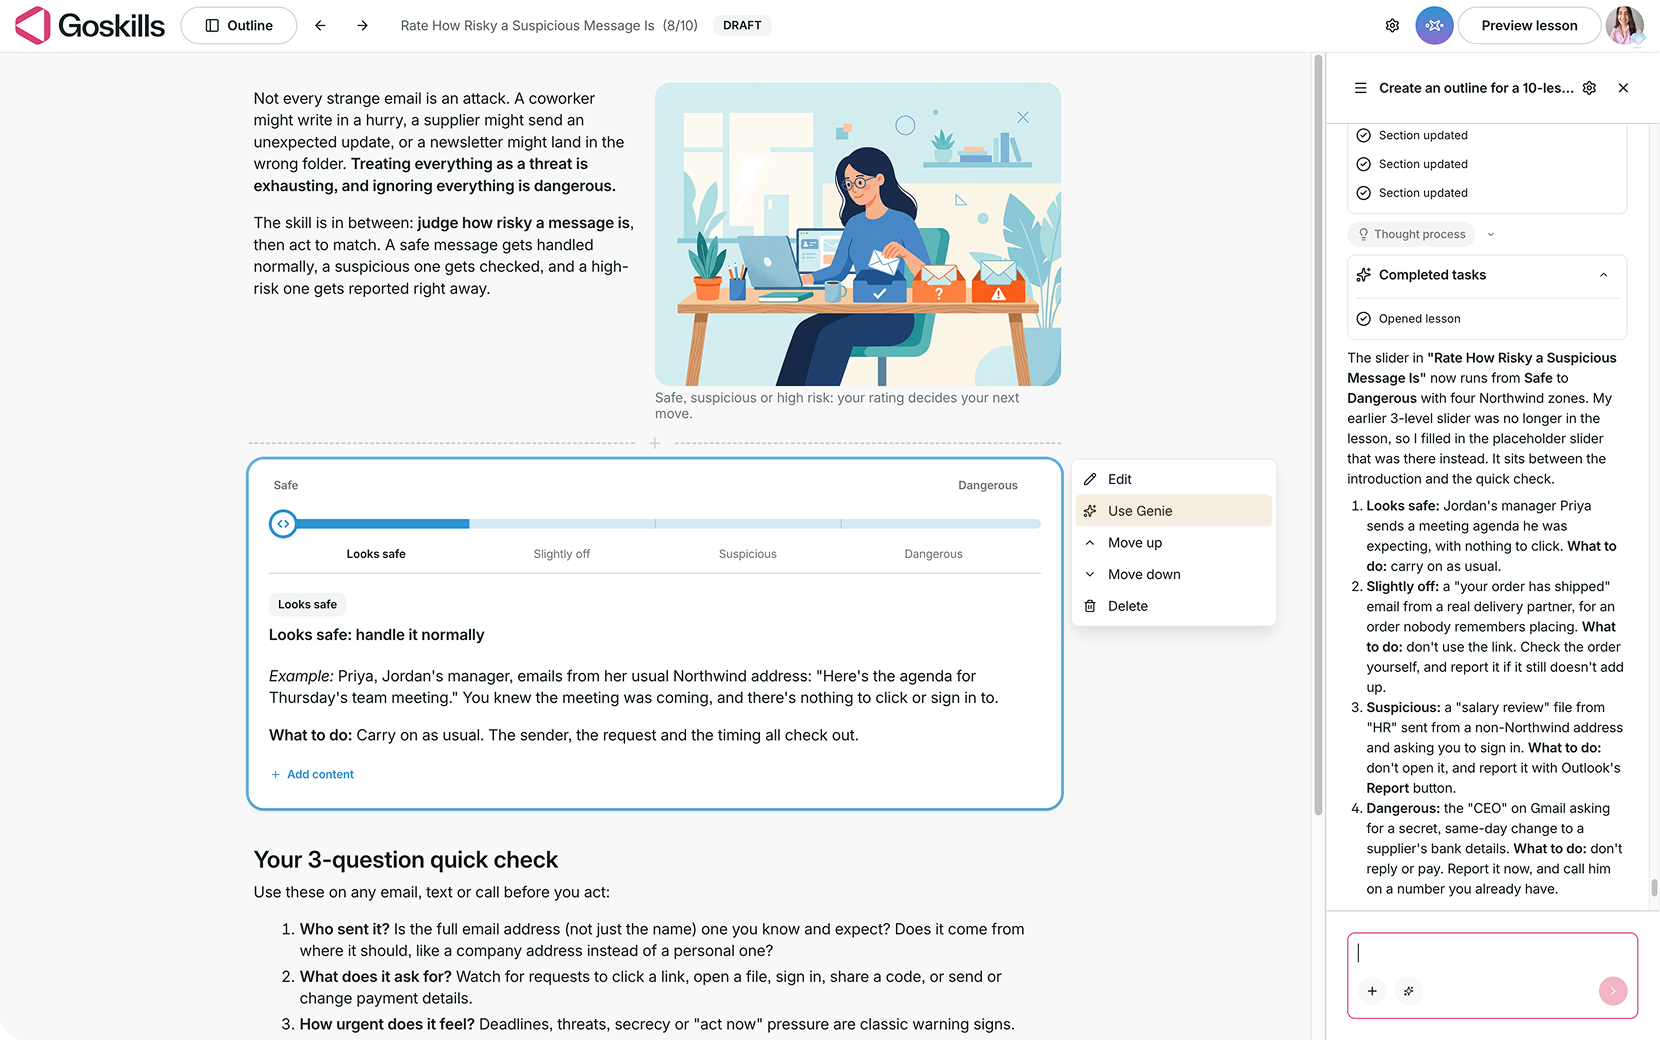The height and width of the screenshot is (1040, 1660).
Task: Open lesson settings gear in top bar
Action: (x=1392, y=25)
